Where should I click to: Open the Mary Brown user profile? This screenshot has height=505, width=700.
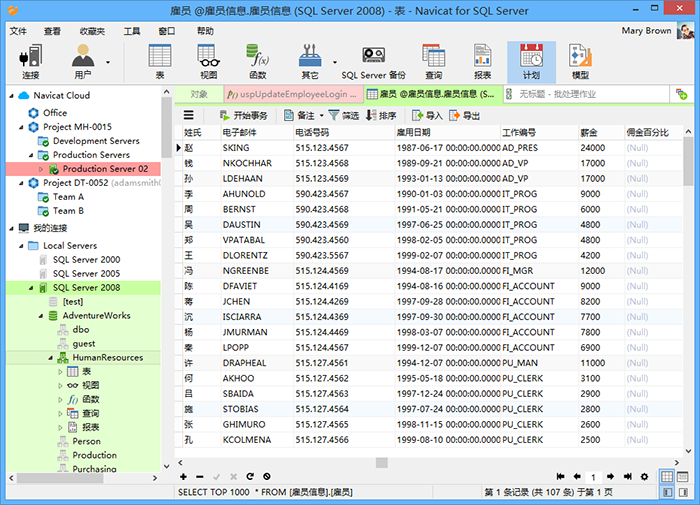click(x=657, y=31)
